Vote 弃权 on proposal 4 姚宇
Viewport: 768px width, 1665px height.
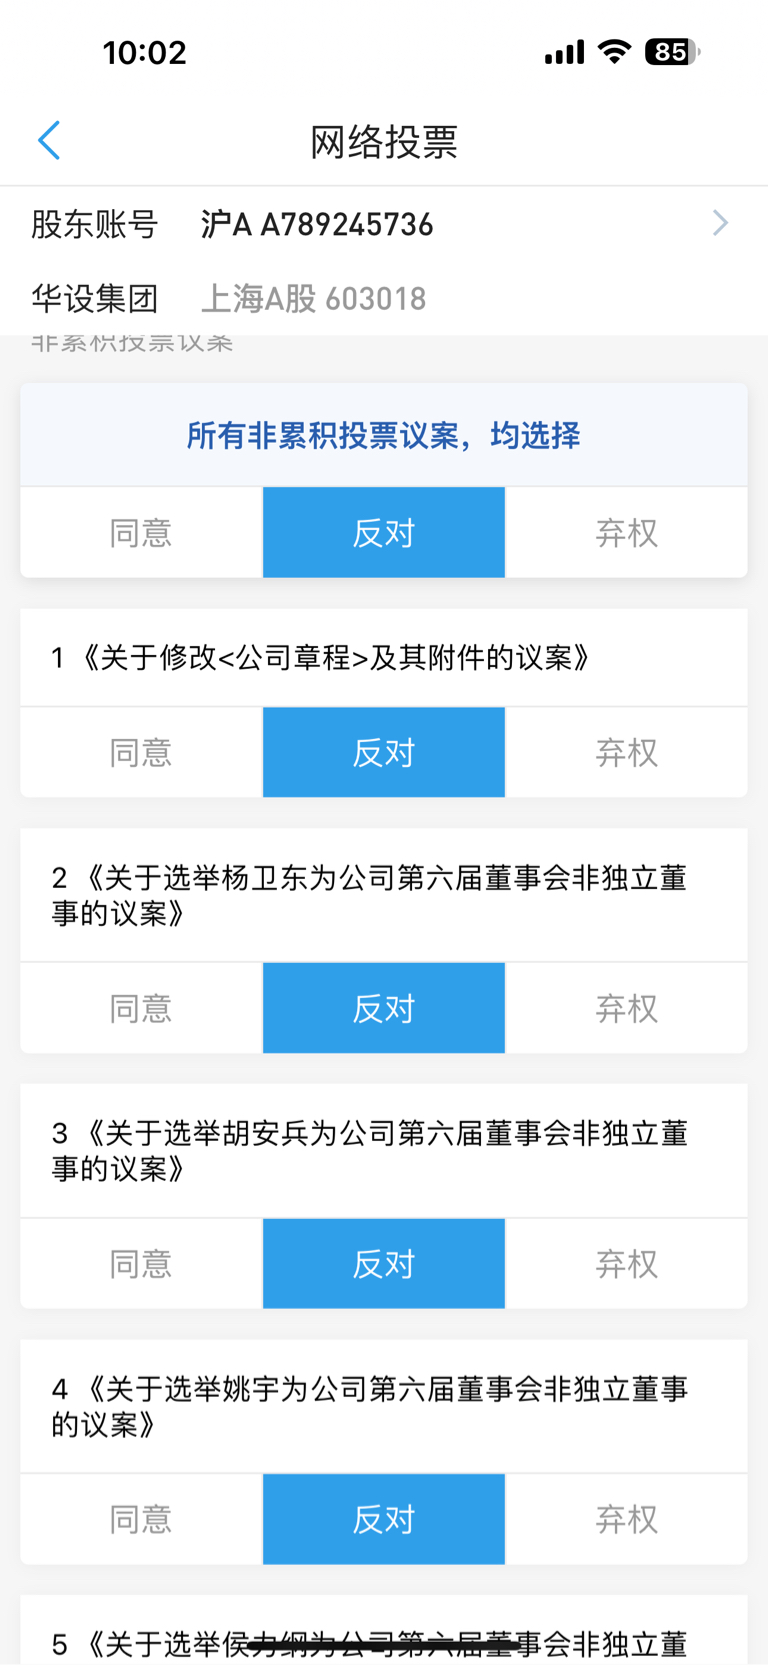tap(626, 1519)
